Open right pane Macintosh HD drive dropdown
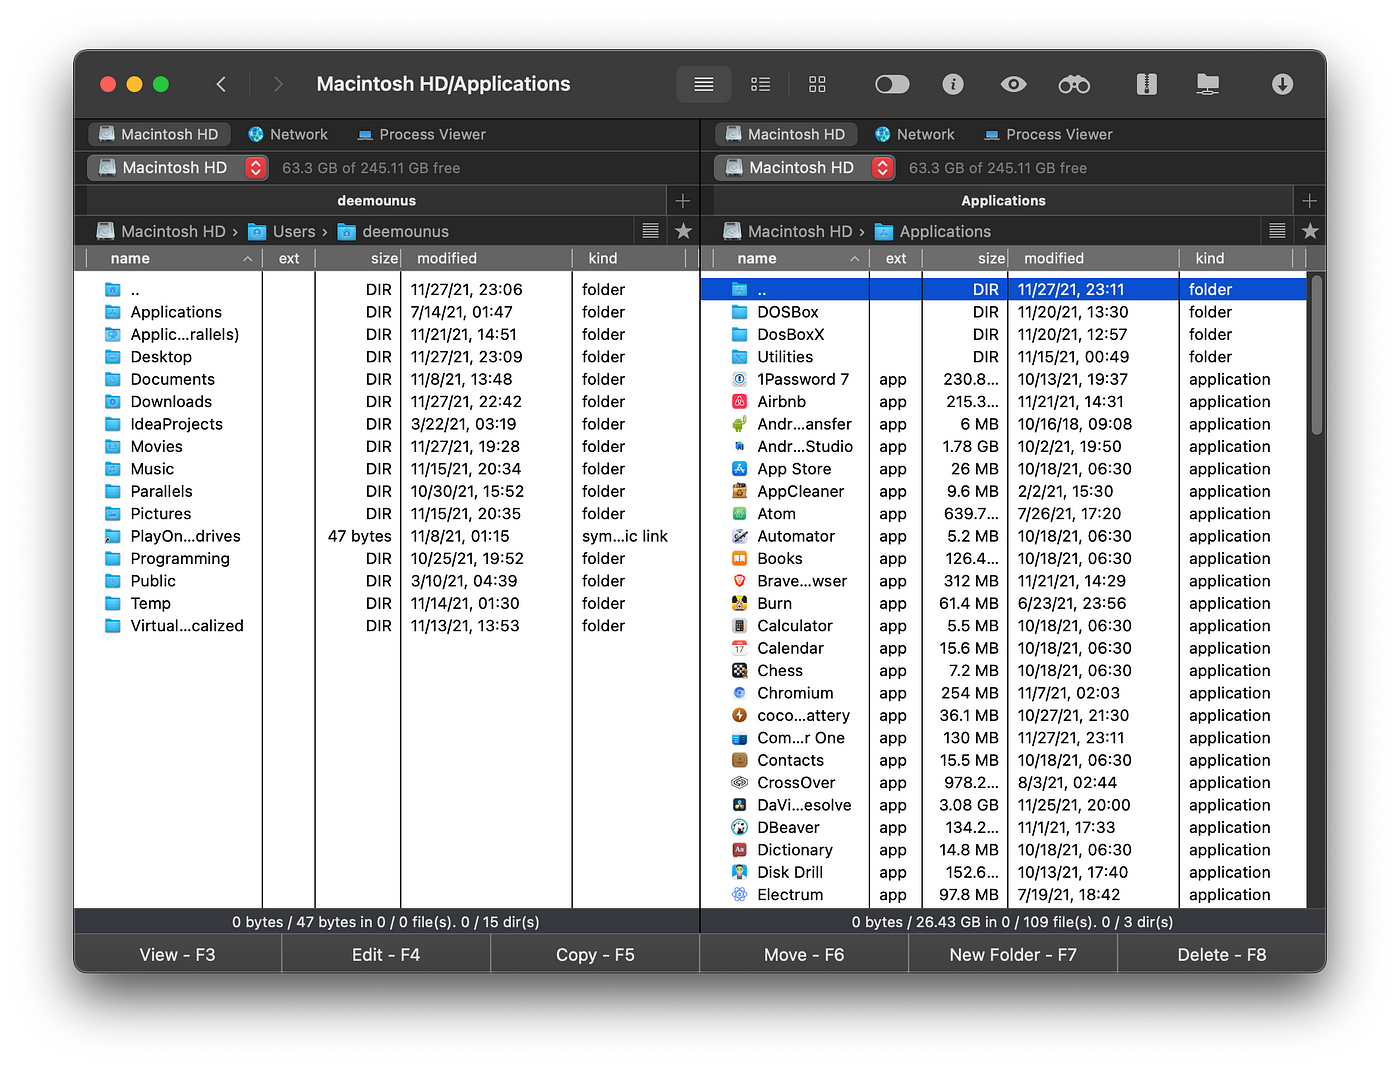This screenshot has height=1070, width=1400. coord(805,168)
